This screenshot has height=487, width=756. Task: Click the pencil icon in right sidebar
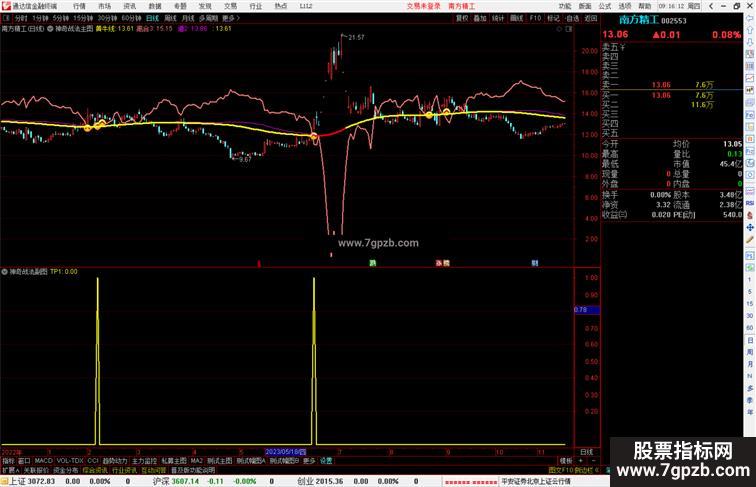(x=750, y=240)
